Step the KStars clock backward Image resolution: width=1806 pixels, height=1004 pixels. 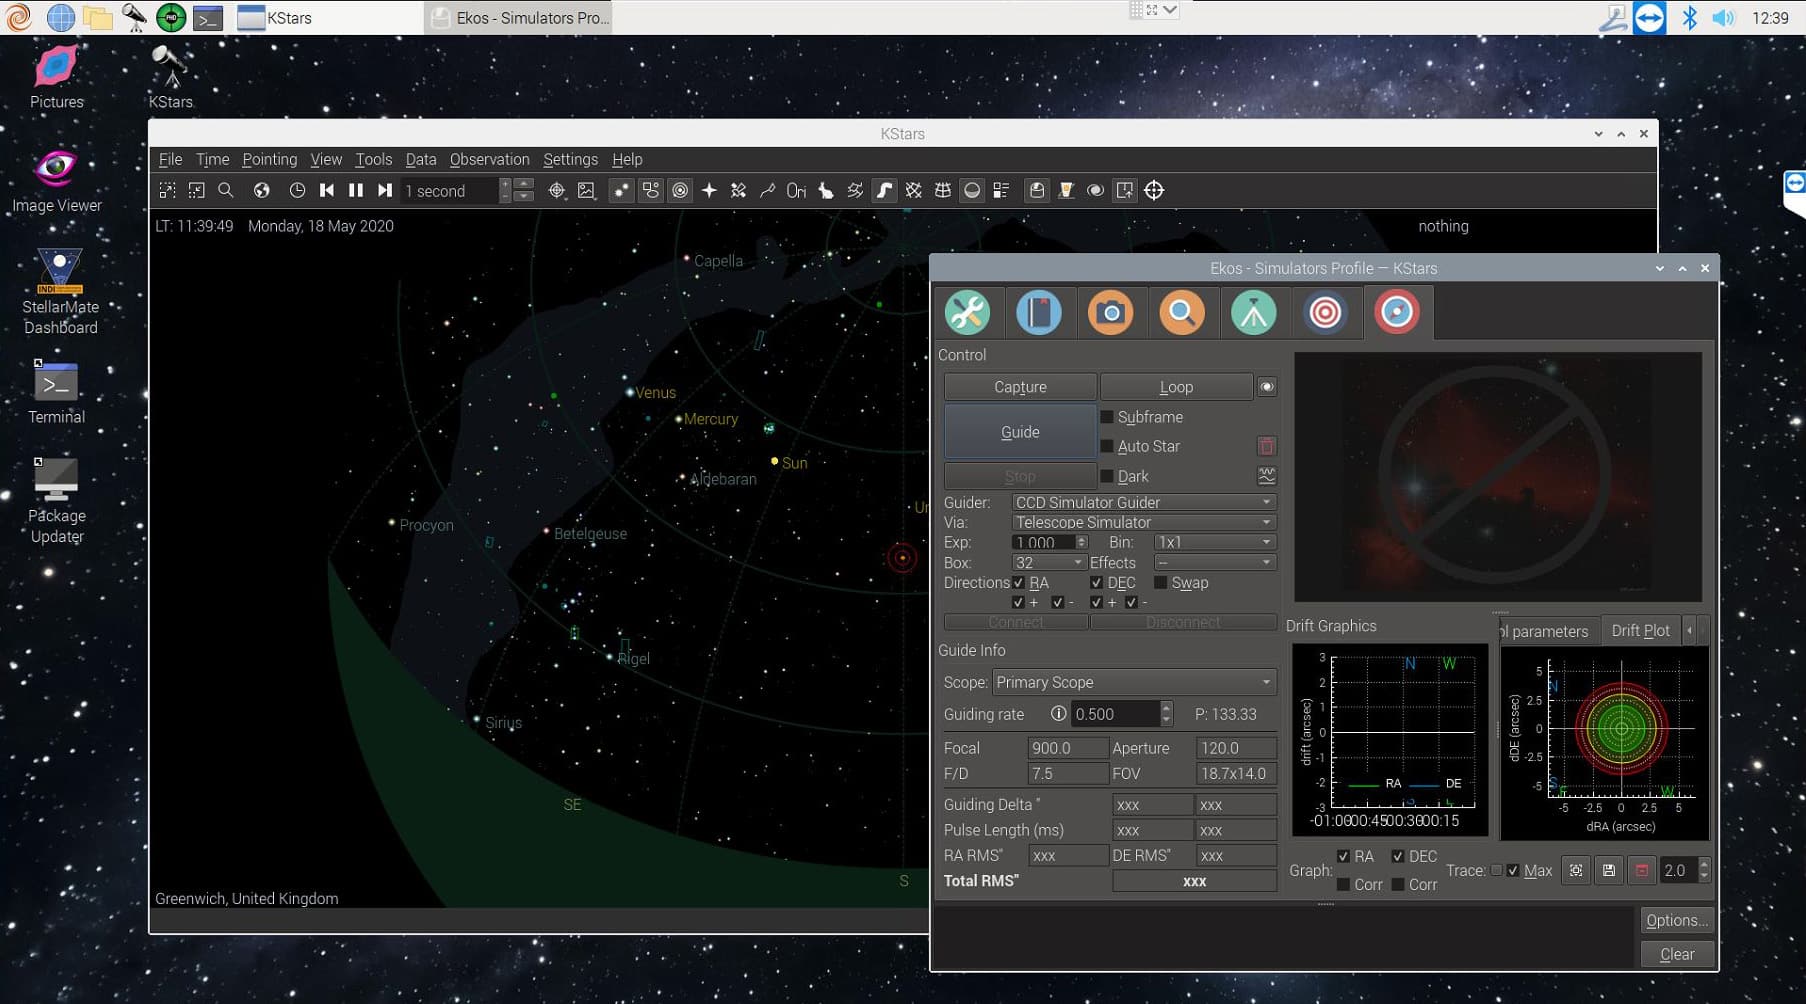[x=326, y=190]
